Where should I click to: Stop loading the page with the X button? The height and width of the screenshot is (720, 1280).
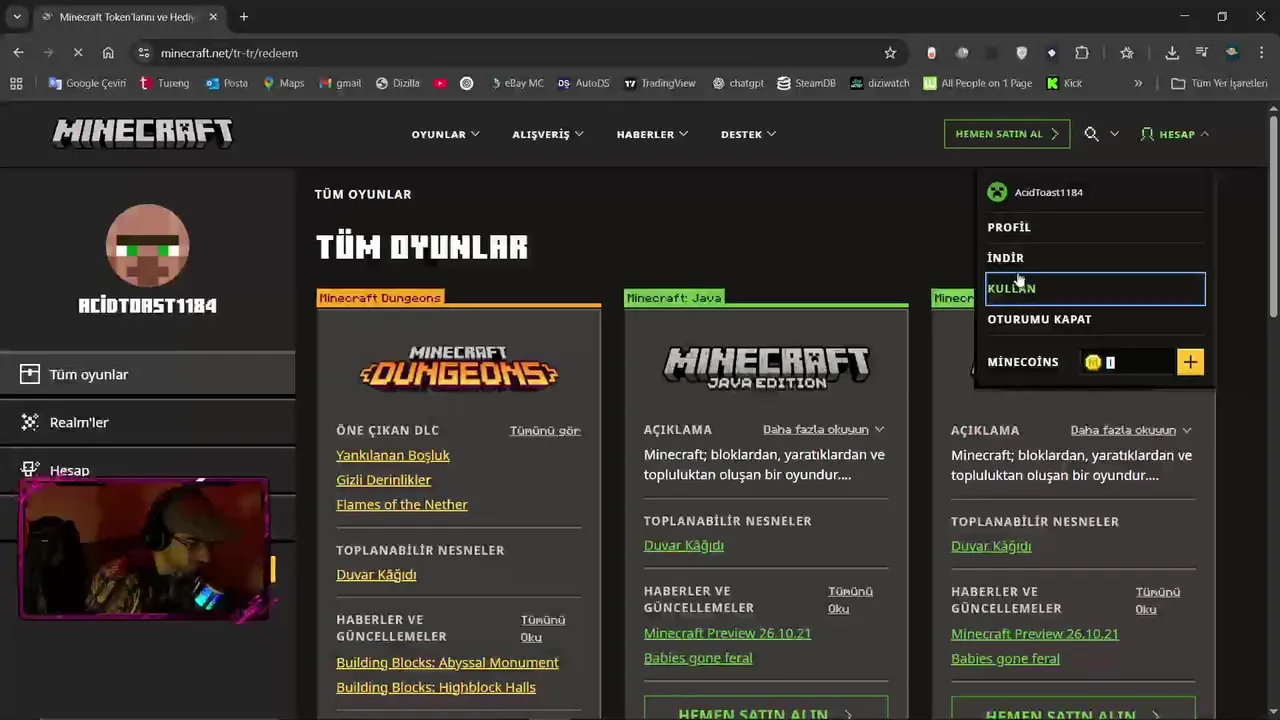(x=78, y=53)
